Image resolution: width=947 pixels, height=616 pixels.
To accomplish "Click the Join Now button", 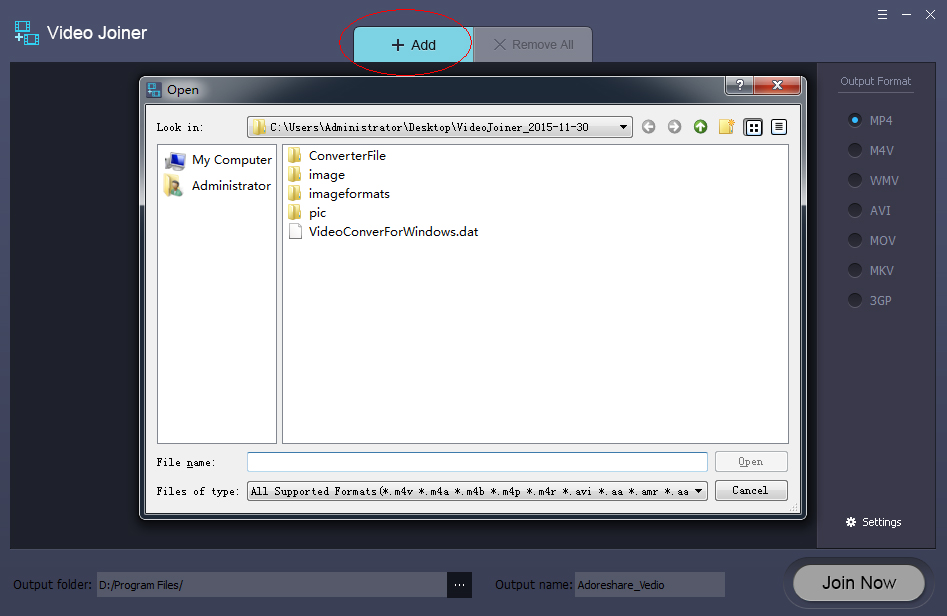I will [858, 583].
